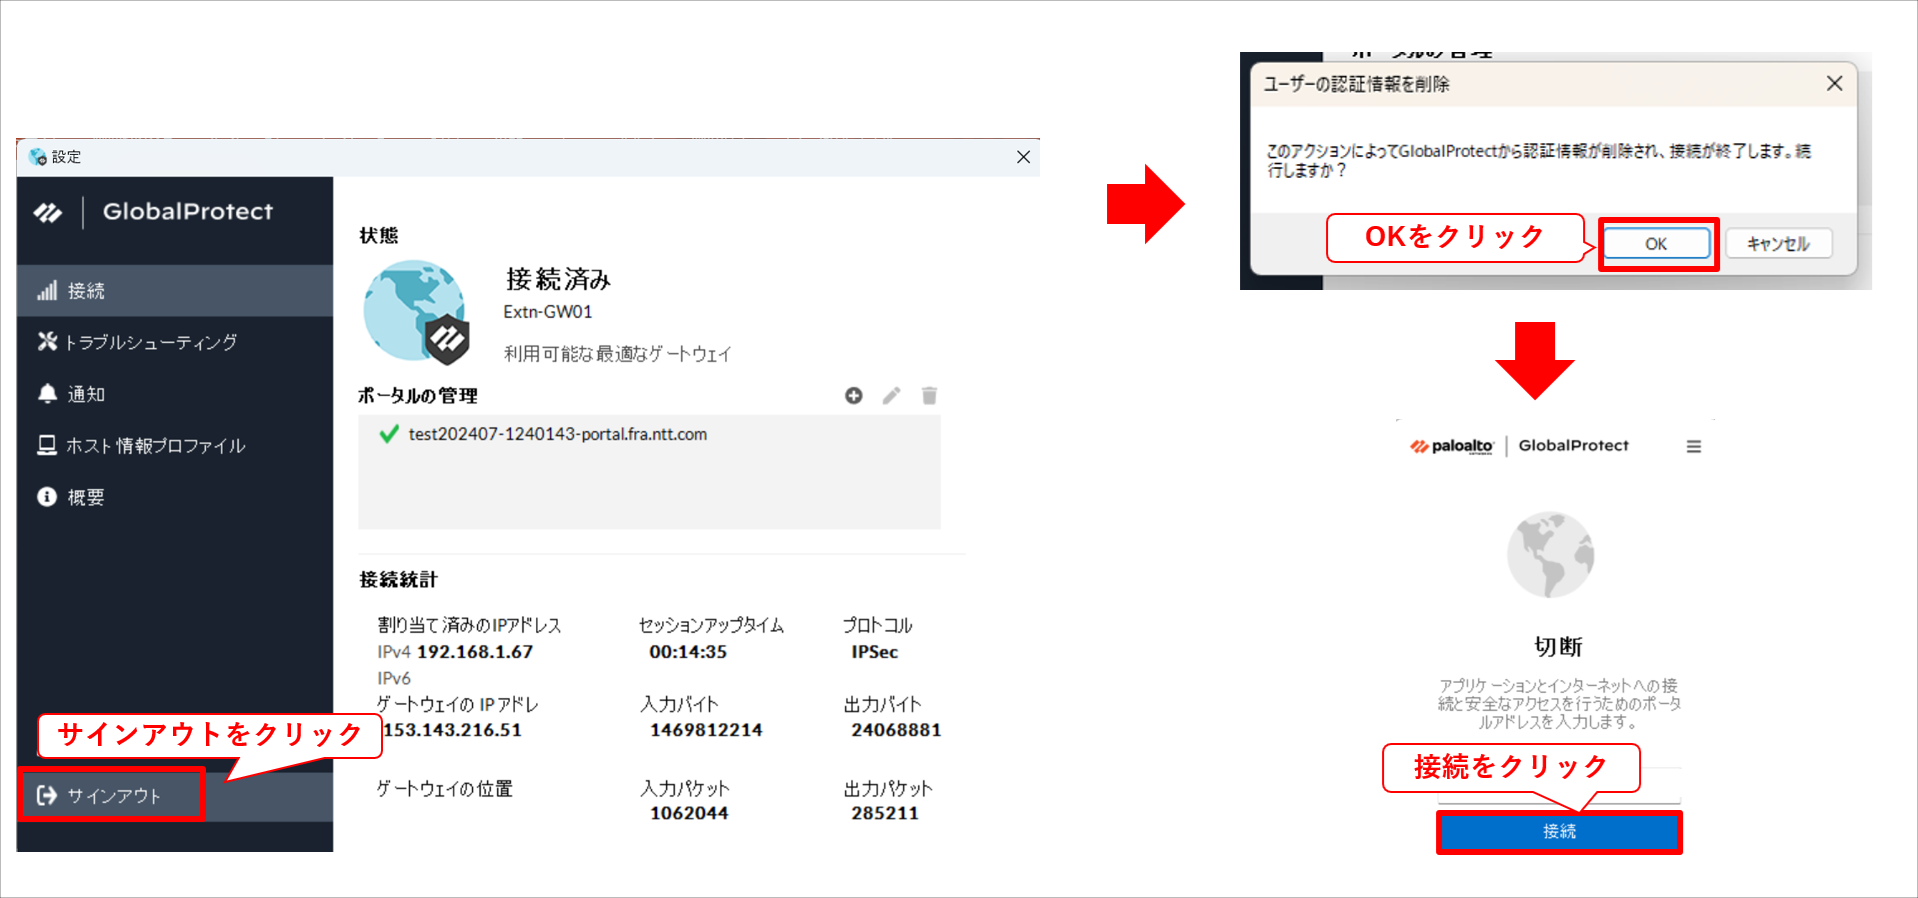Click the 切断 status heading

coord(1559,647)
